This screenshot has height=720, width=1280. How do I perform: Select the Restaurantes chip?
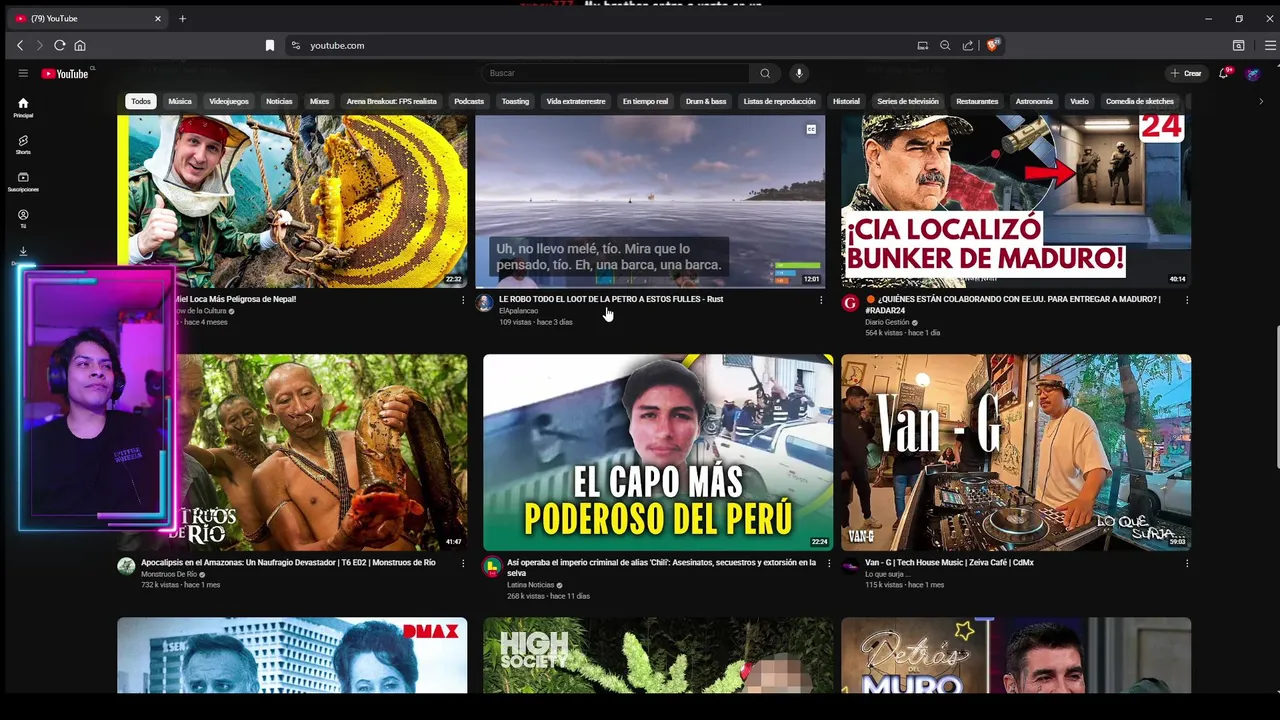pyautogui.click(x=977, y=101)
